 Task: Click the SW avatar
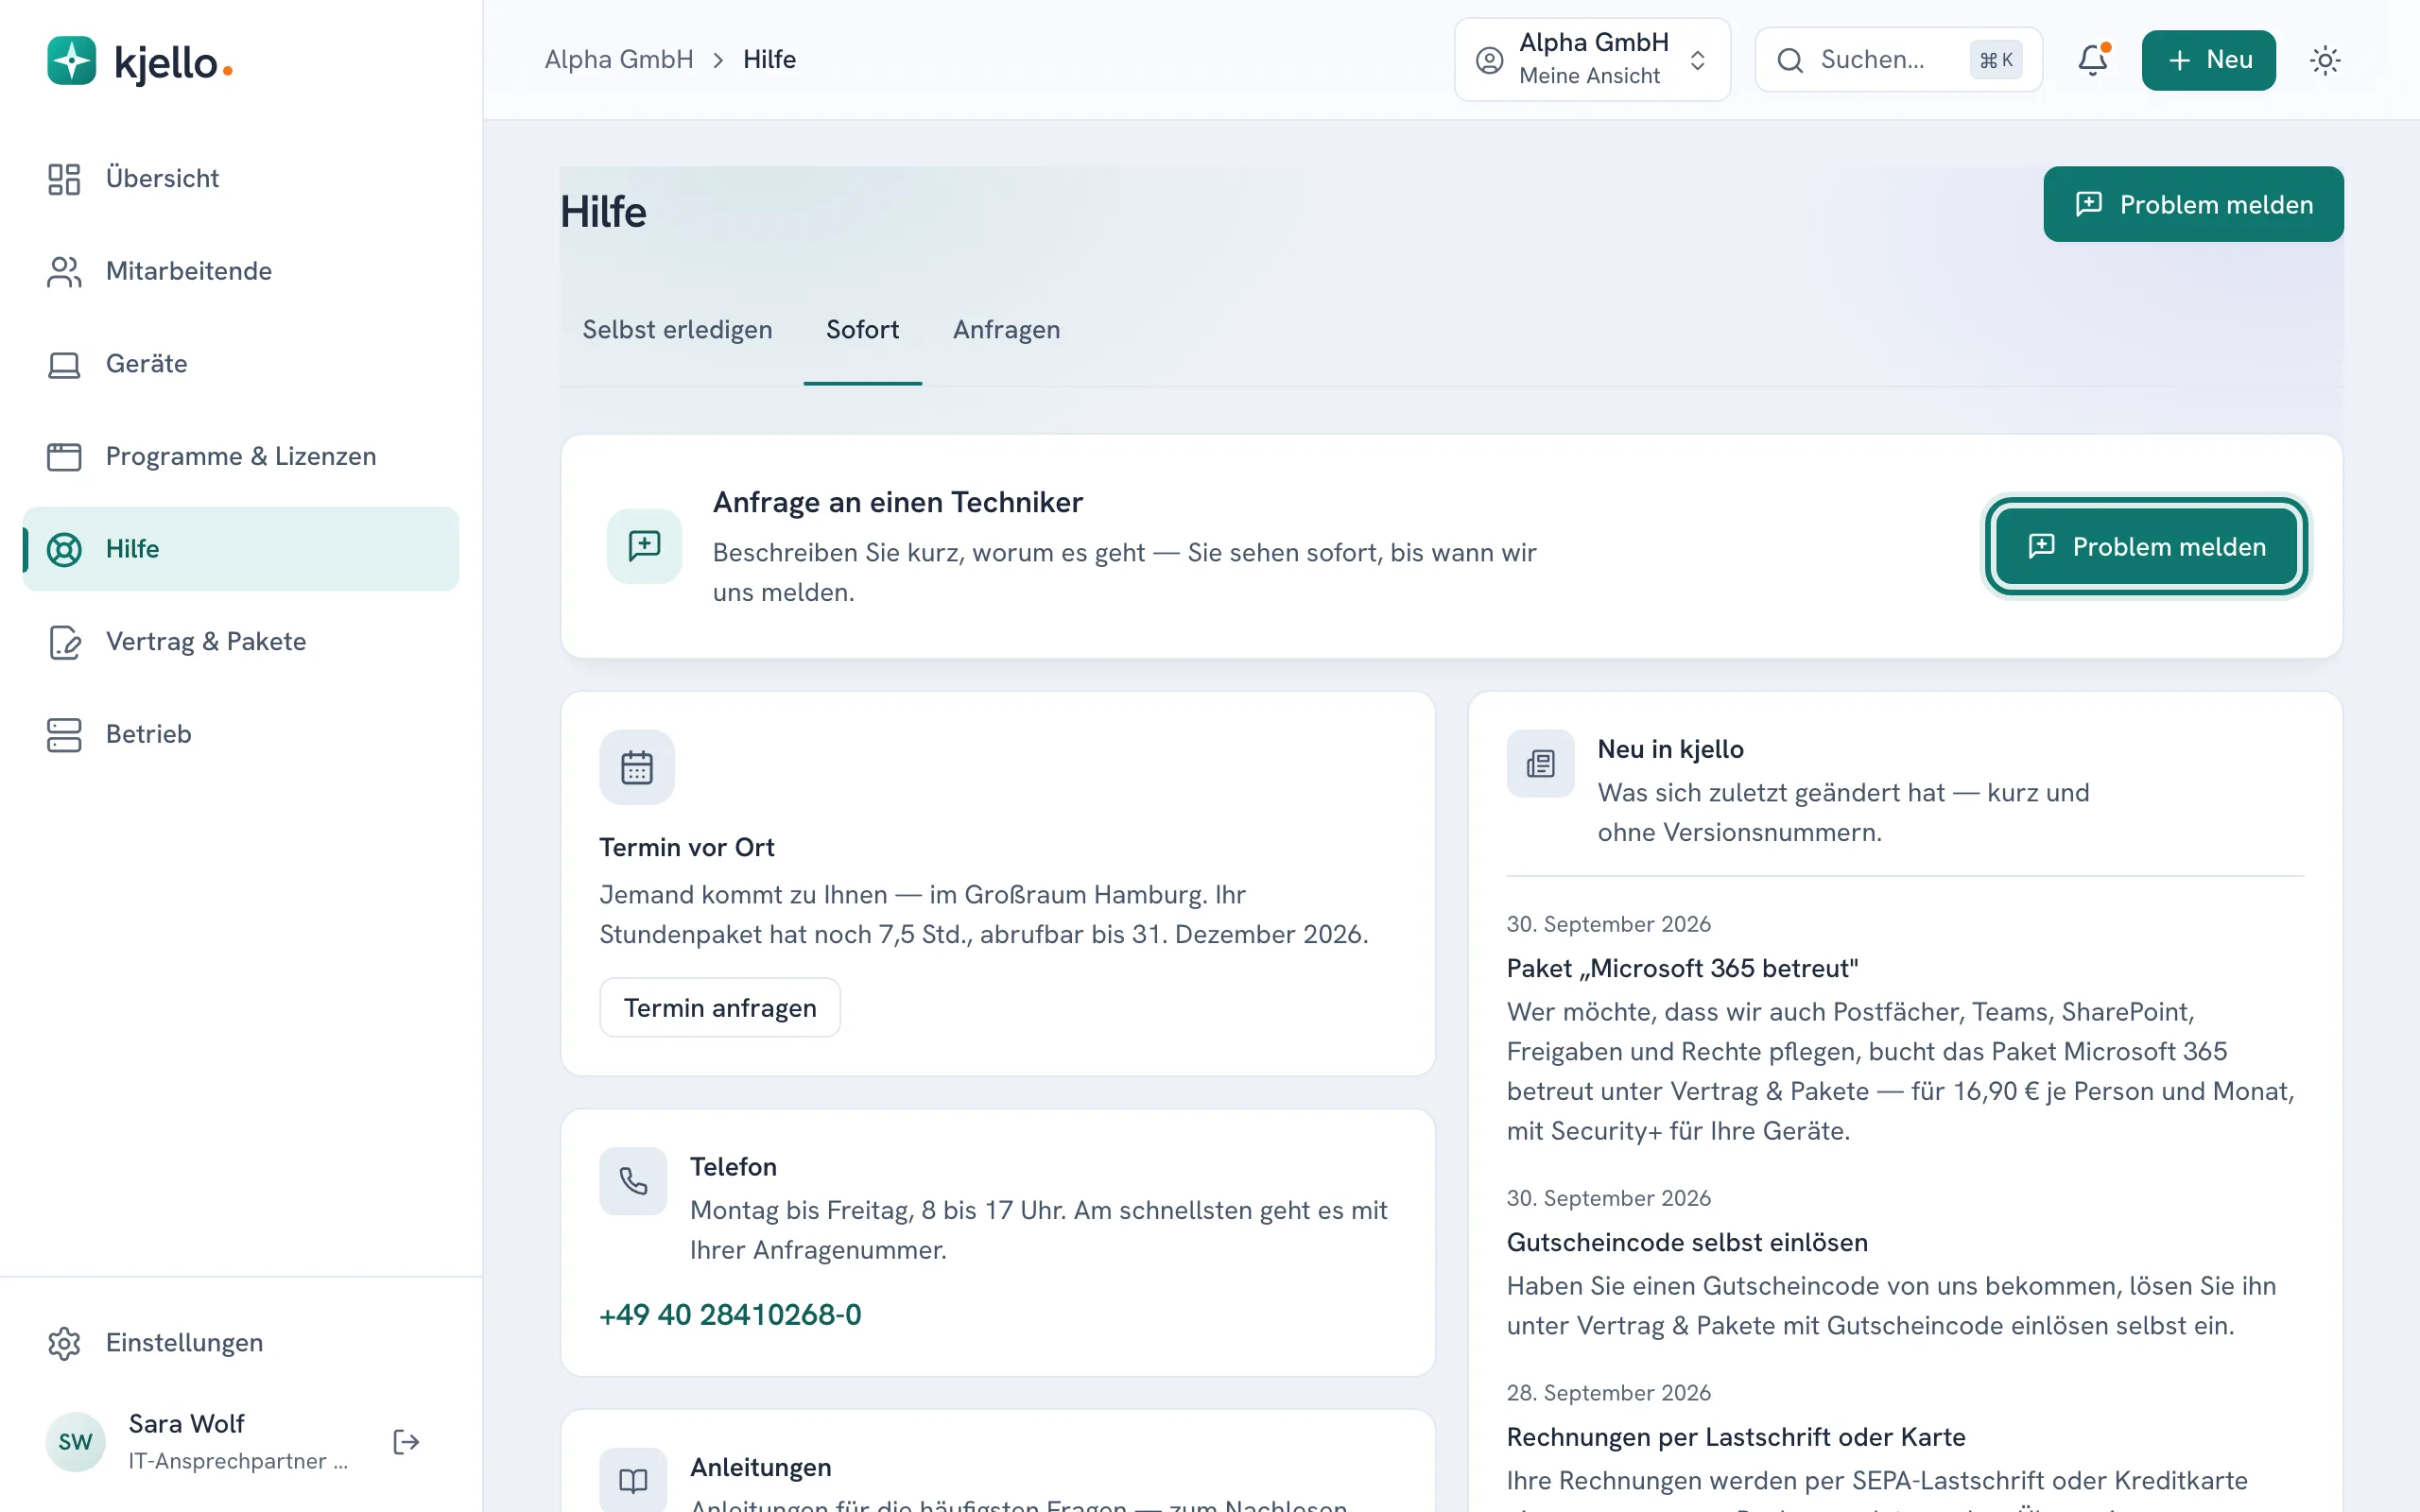point(75,1441)
